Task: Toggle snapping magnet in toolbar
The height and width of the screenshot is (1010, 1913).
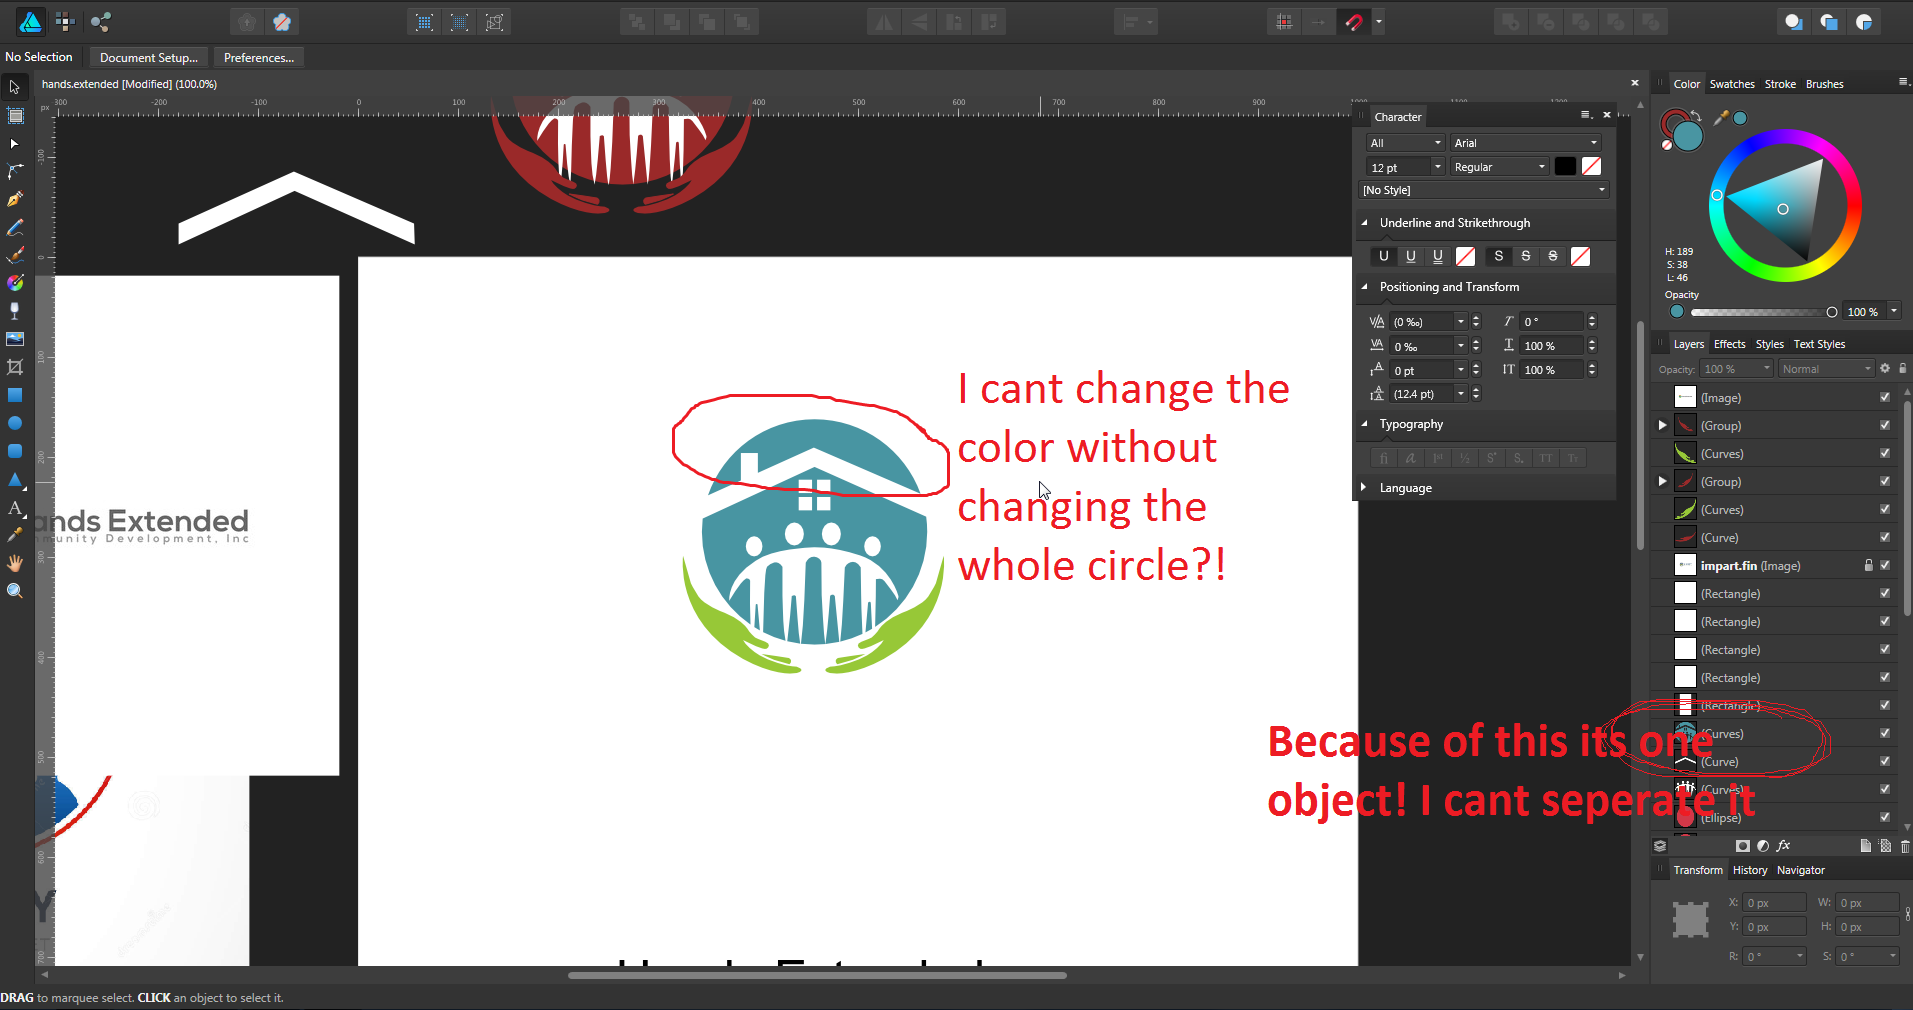Action: [1354, 22]
